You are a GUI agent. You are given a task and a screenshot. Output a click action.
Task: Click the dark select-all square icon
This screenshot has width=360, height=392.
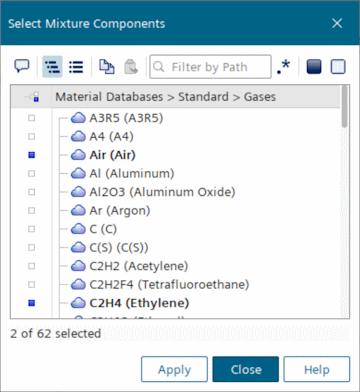314,67
